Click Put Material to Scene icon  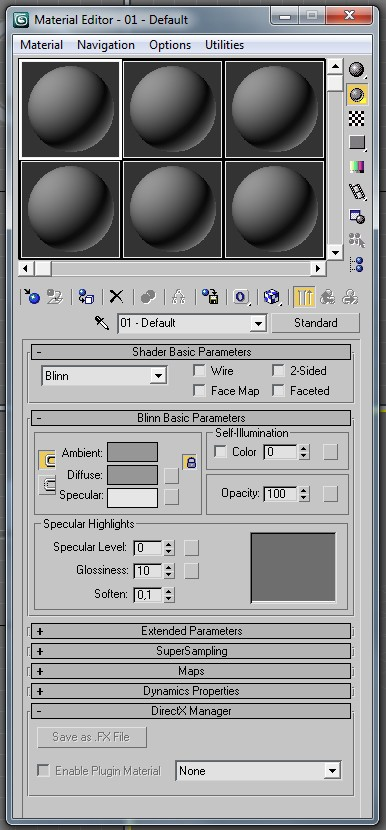pos(55,297)
